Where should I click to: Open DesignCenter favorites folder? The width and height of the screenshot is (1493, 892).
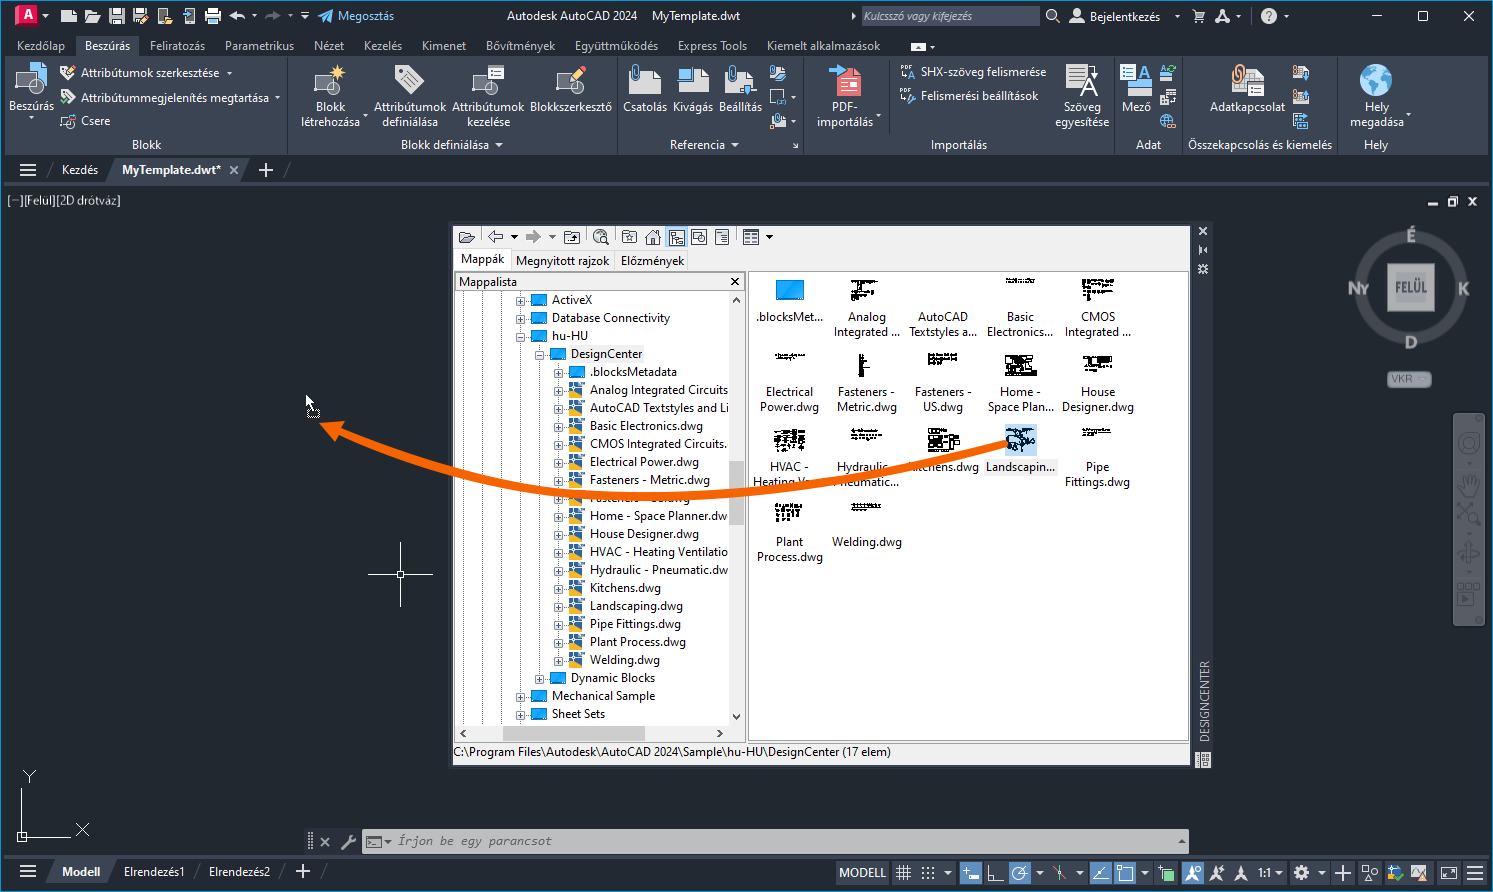(629, 237)
